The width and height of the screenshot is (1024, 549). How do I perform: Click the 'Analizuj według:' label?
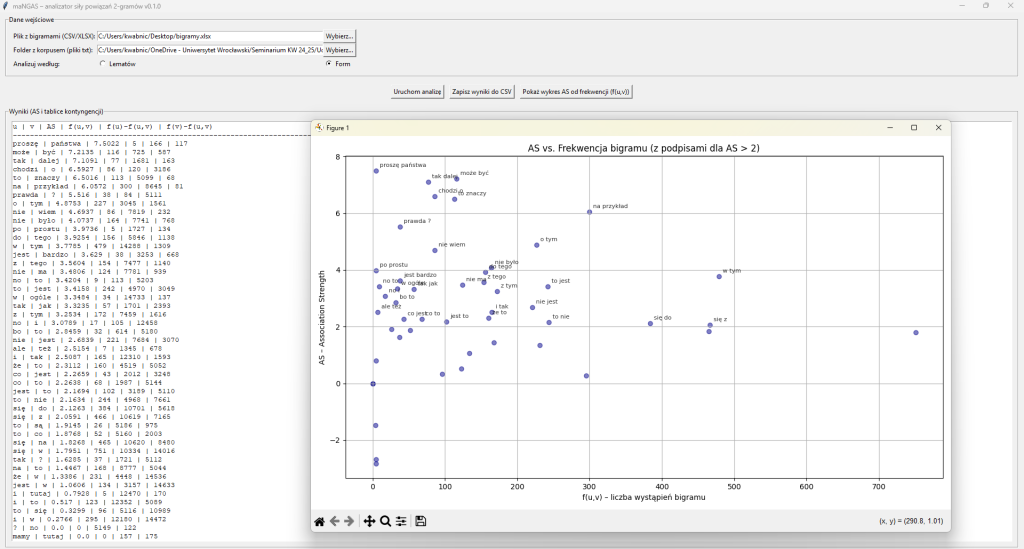(x=37, y=64)
